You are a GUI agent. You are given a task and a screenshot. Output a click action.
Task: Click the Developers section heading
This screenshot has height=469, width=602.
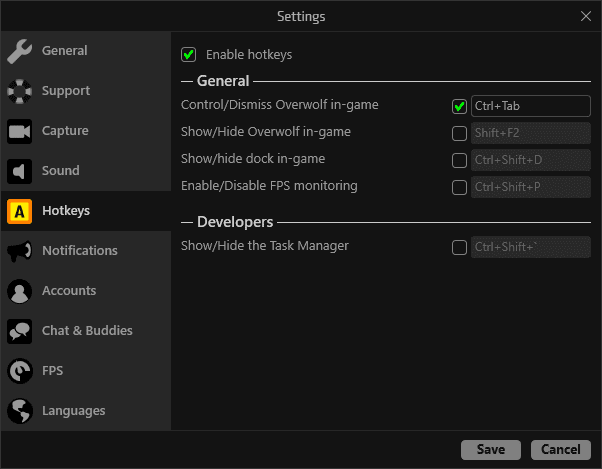pos(235,222)
